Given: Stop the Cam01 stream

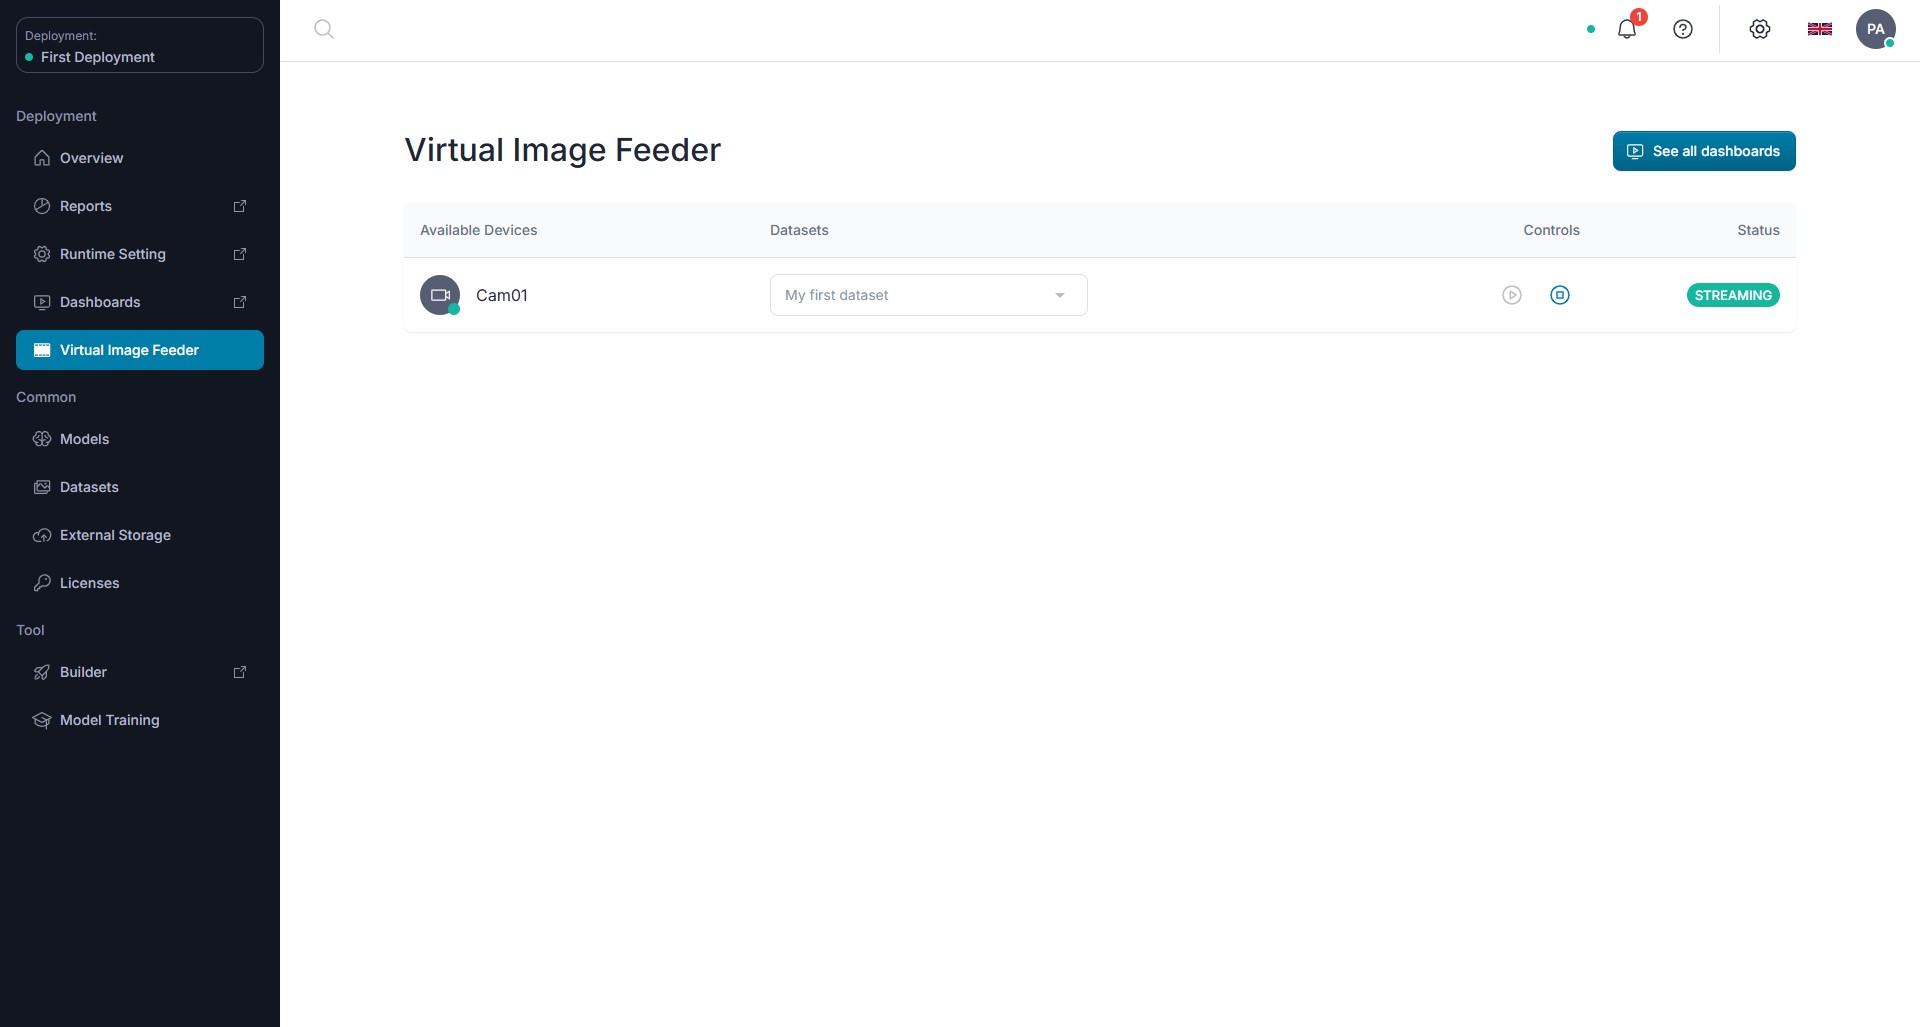Looking at the screenshot, I should (x=1560, y=295).
